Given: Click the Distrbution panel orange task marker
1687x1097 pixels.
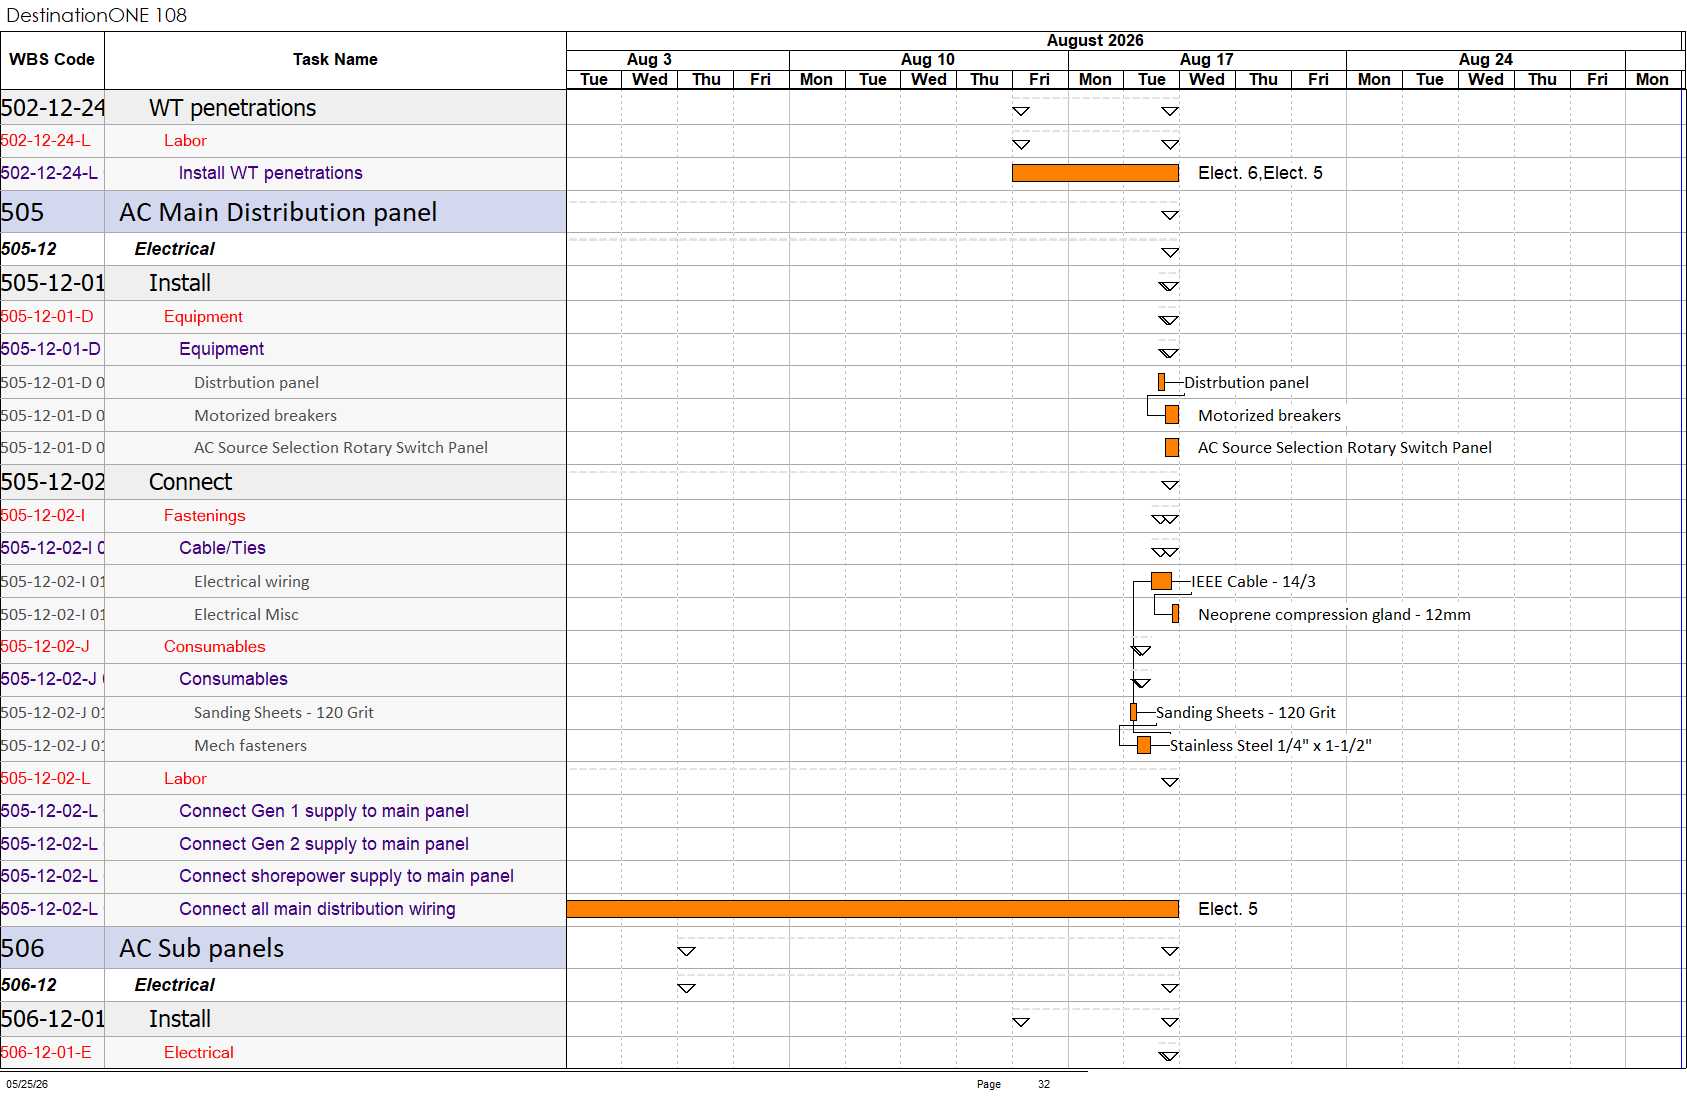Looking at the screenshot, I should [x=1161, y=382].
